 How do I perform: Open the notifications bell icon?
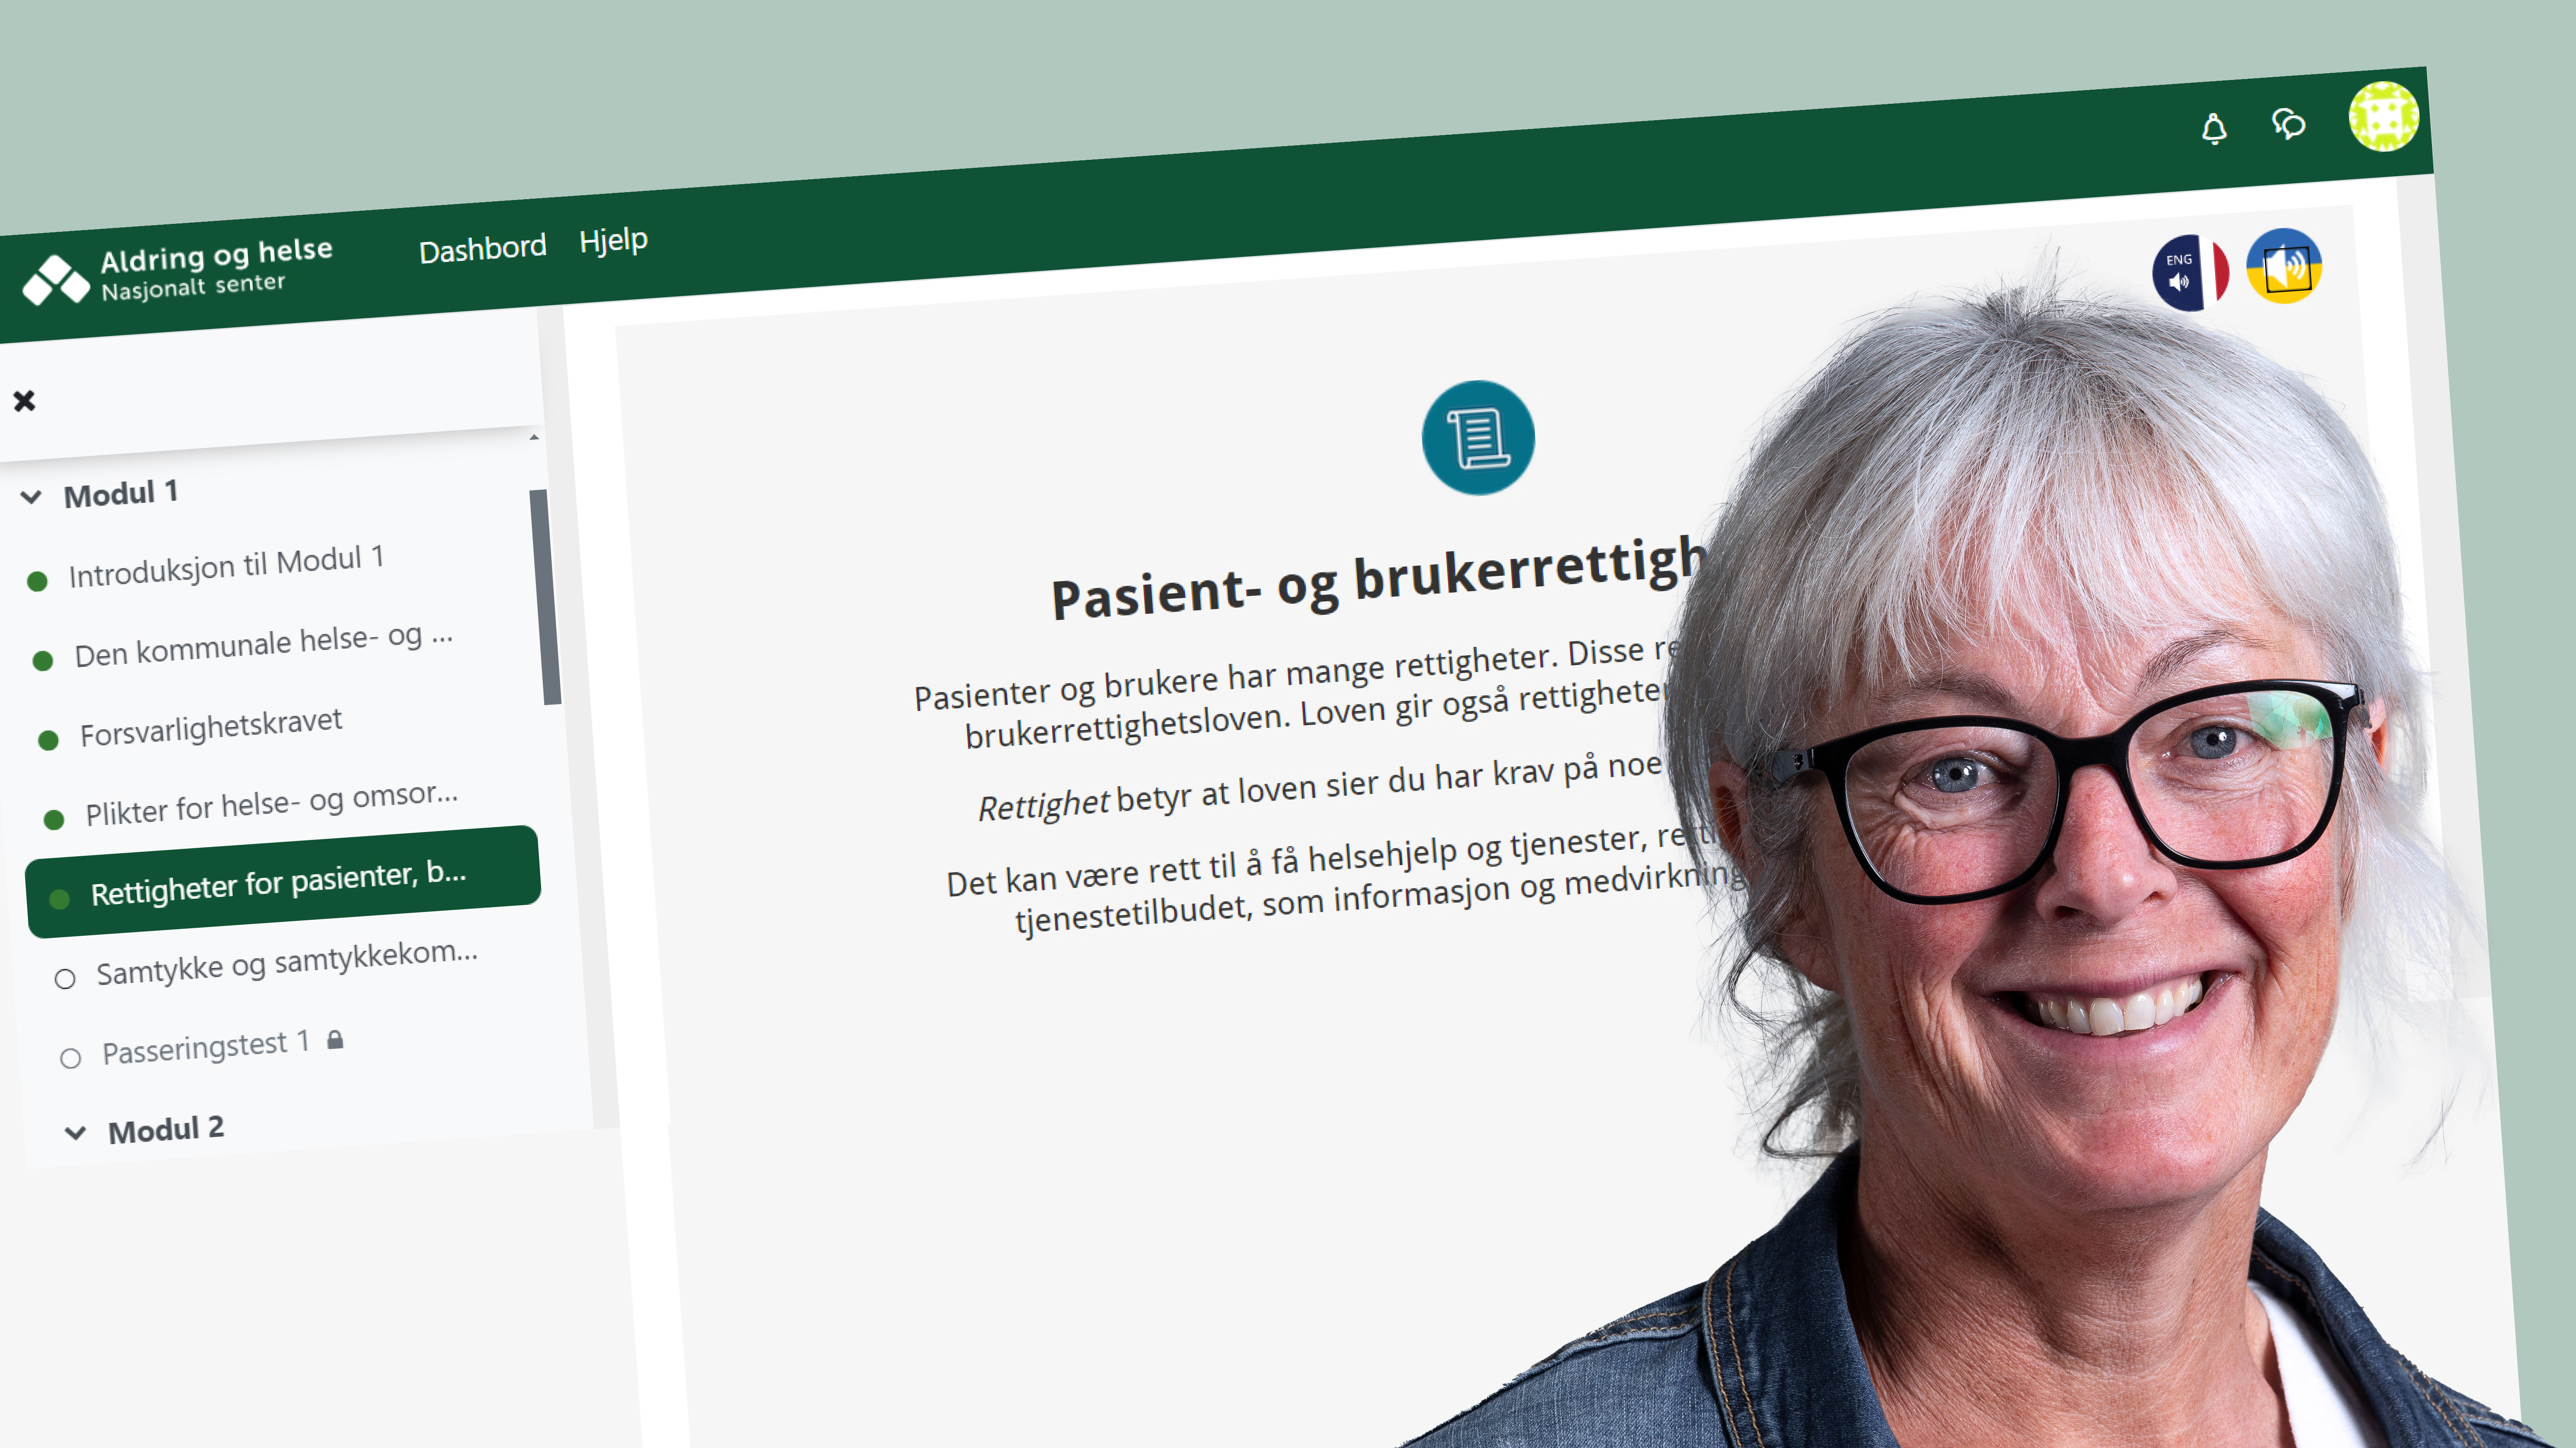pyautogui.click(x=2214, y=129)
